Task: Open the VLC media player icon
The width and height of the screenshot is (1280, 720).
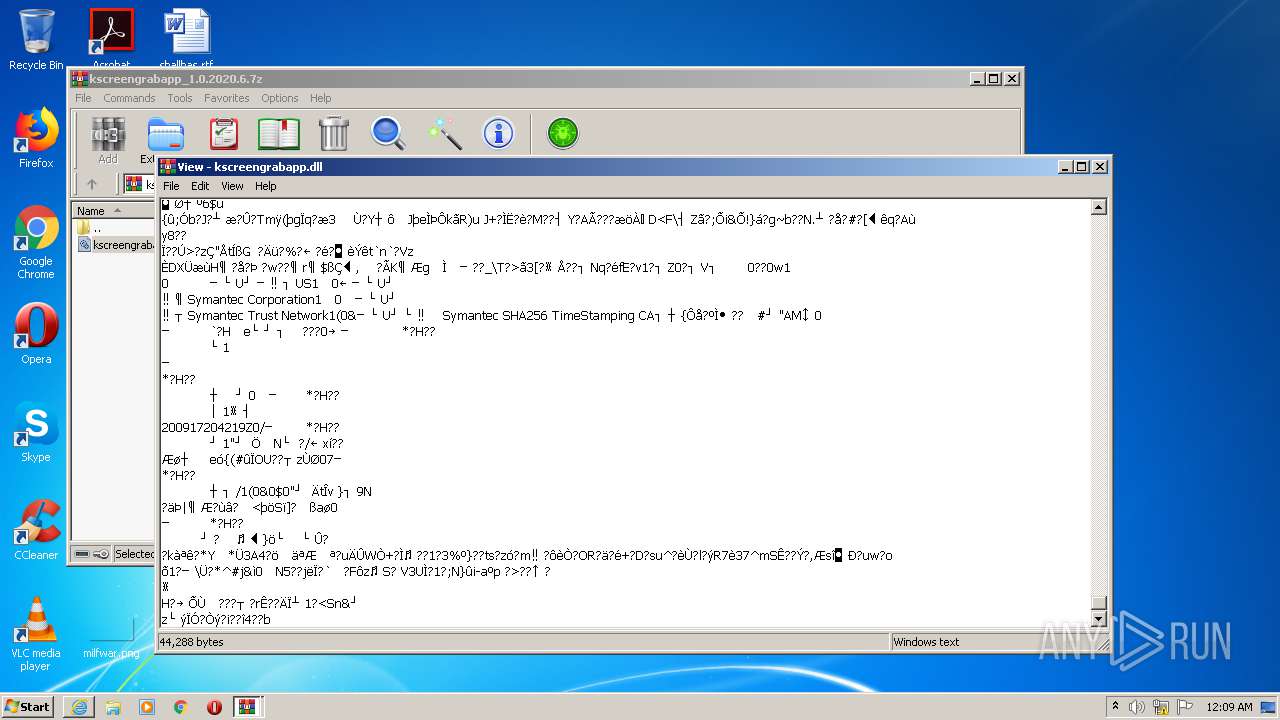Action: pyautogui.click(x=36, y=634)
